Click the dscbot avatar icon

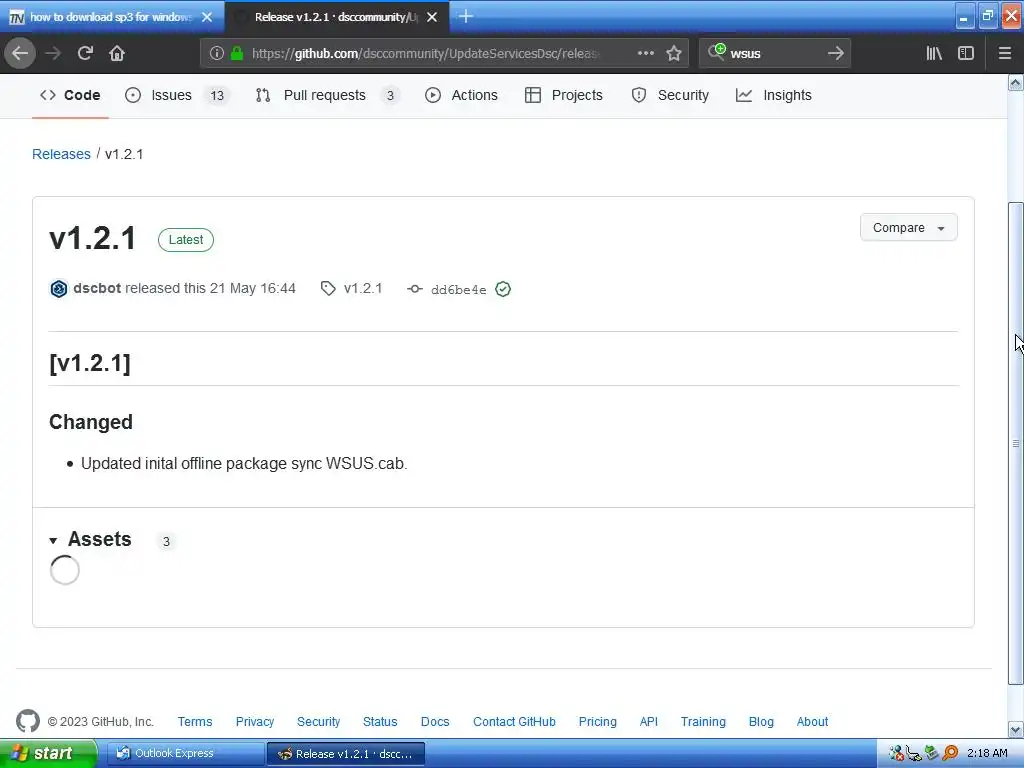58,289
